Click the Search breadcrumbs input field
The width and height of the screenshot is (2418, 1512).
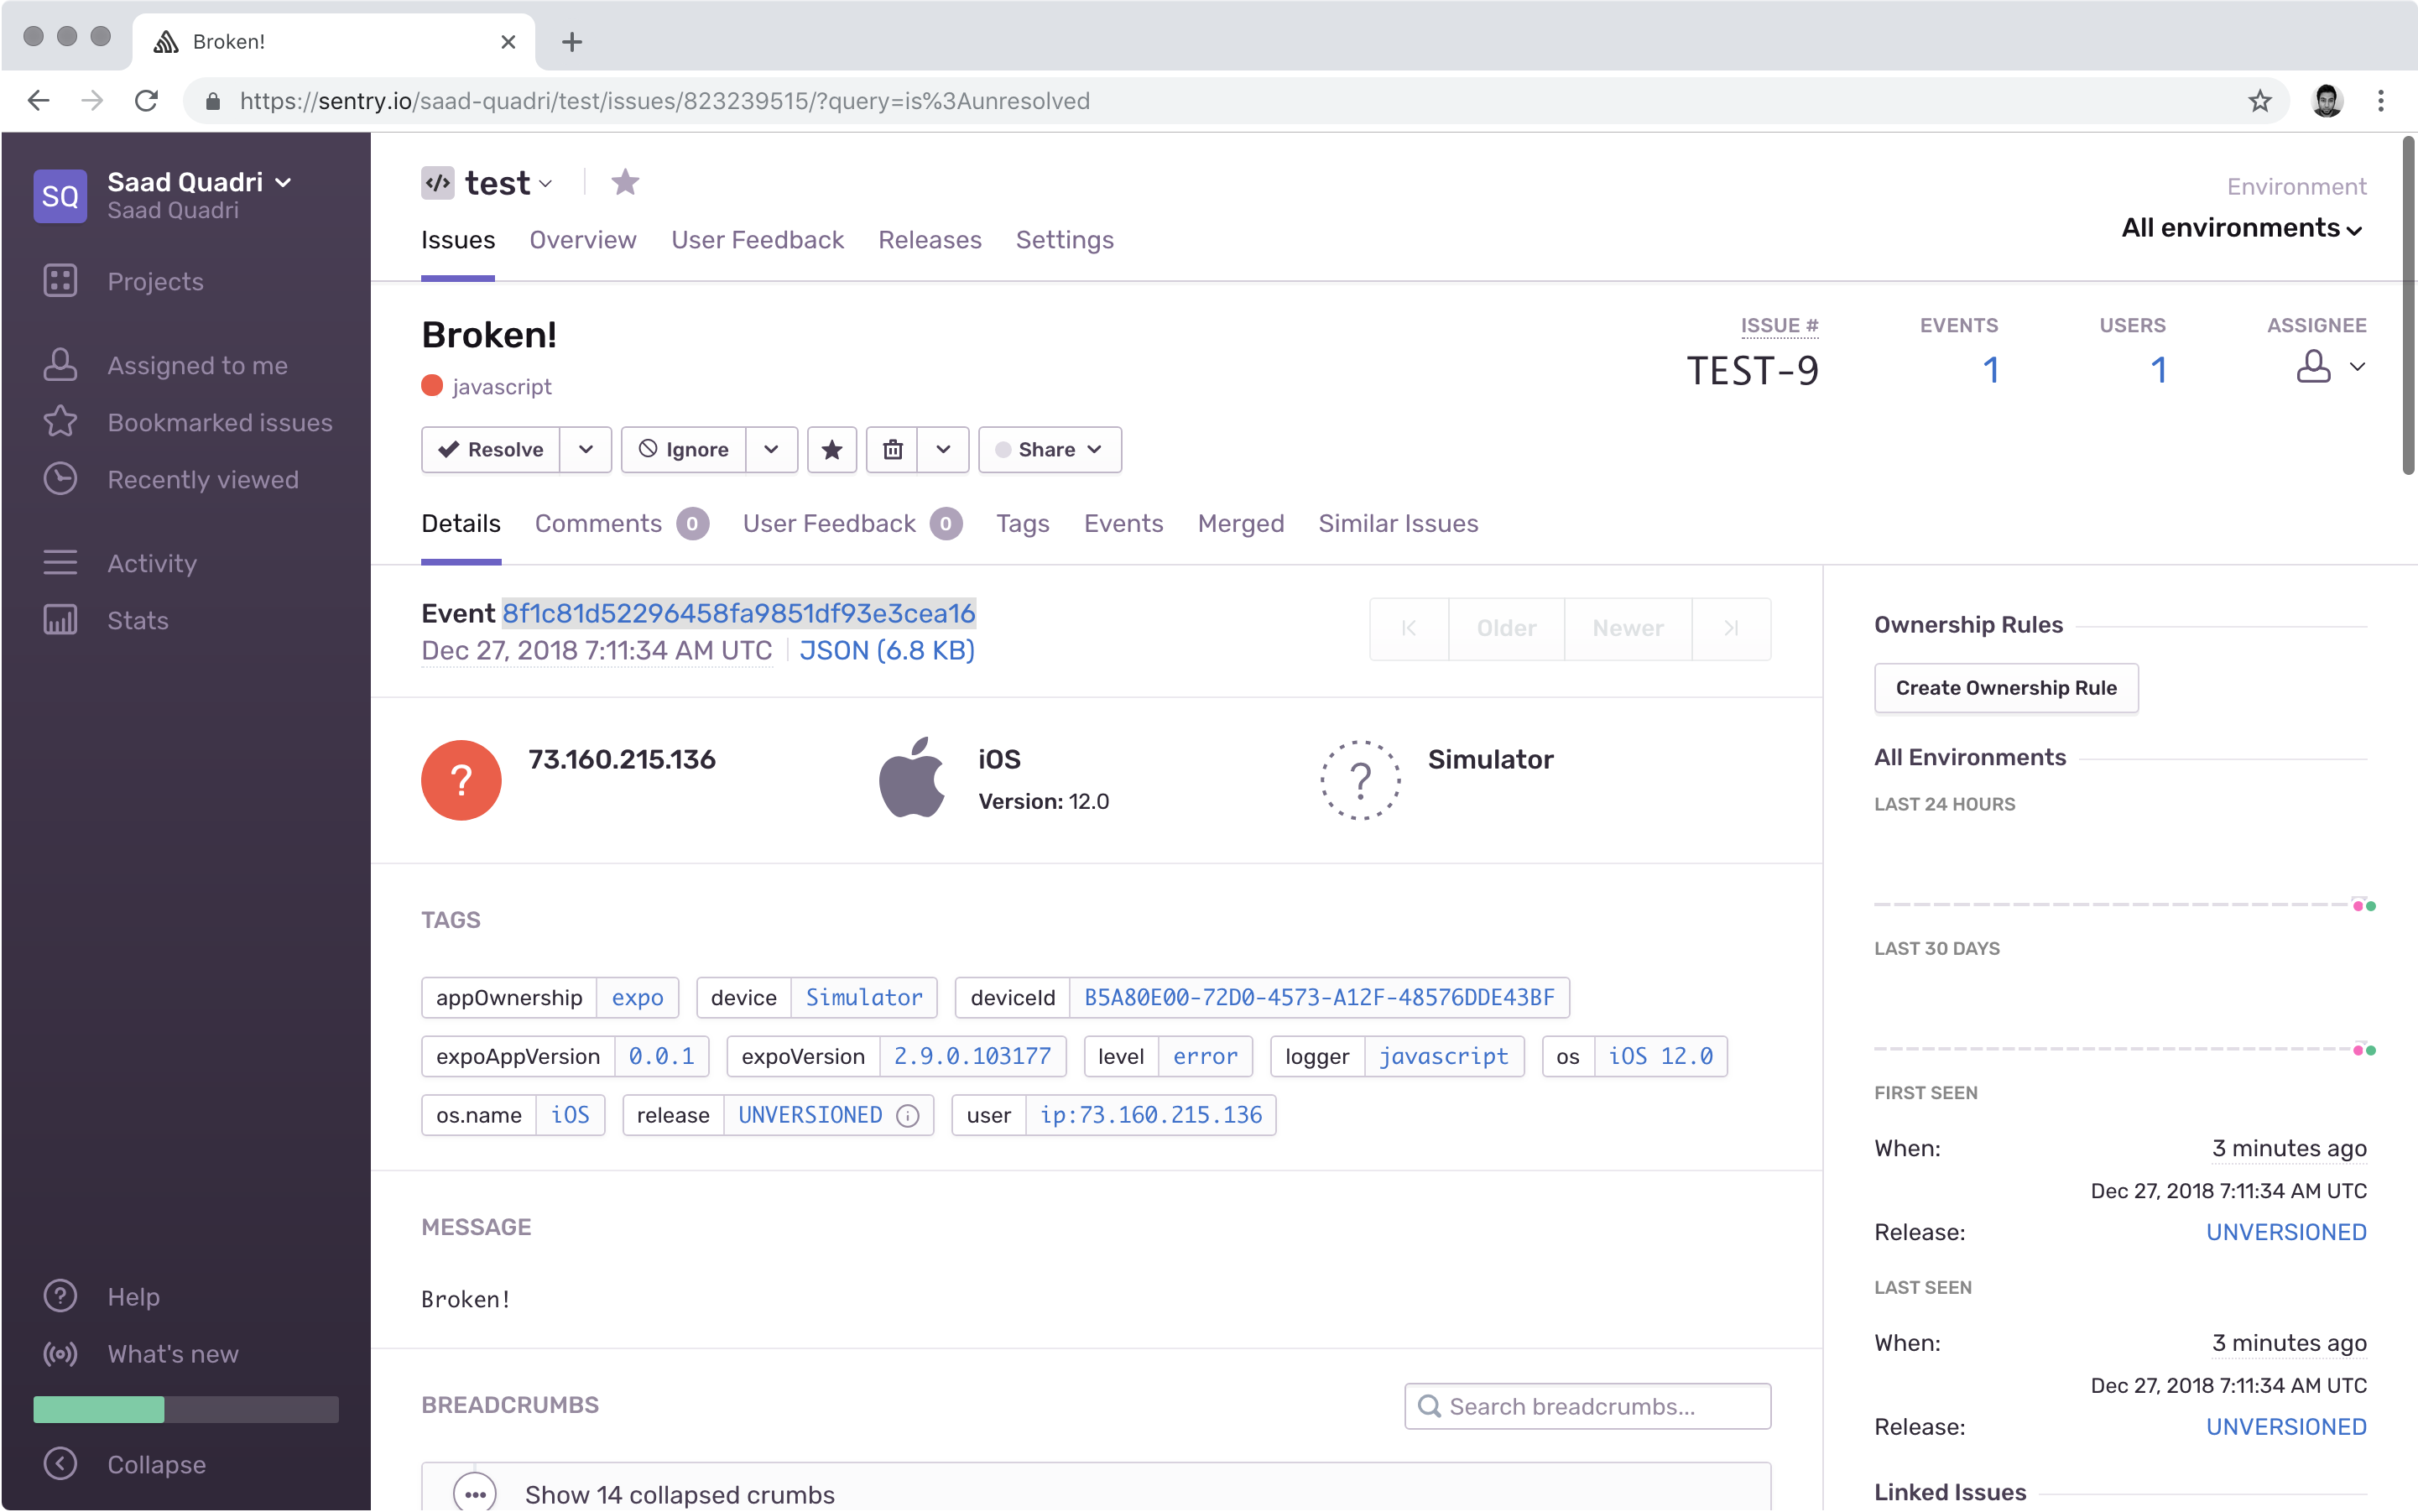tap(1587, 1405)
